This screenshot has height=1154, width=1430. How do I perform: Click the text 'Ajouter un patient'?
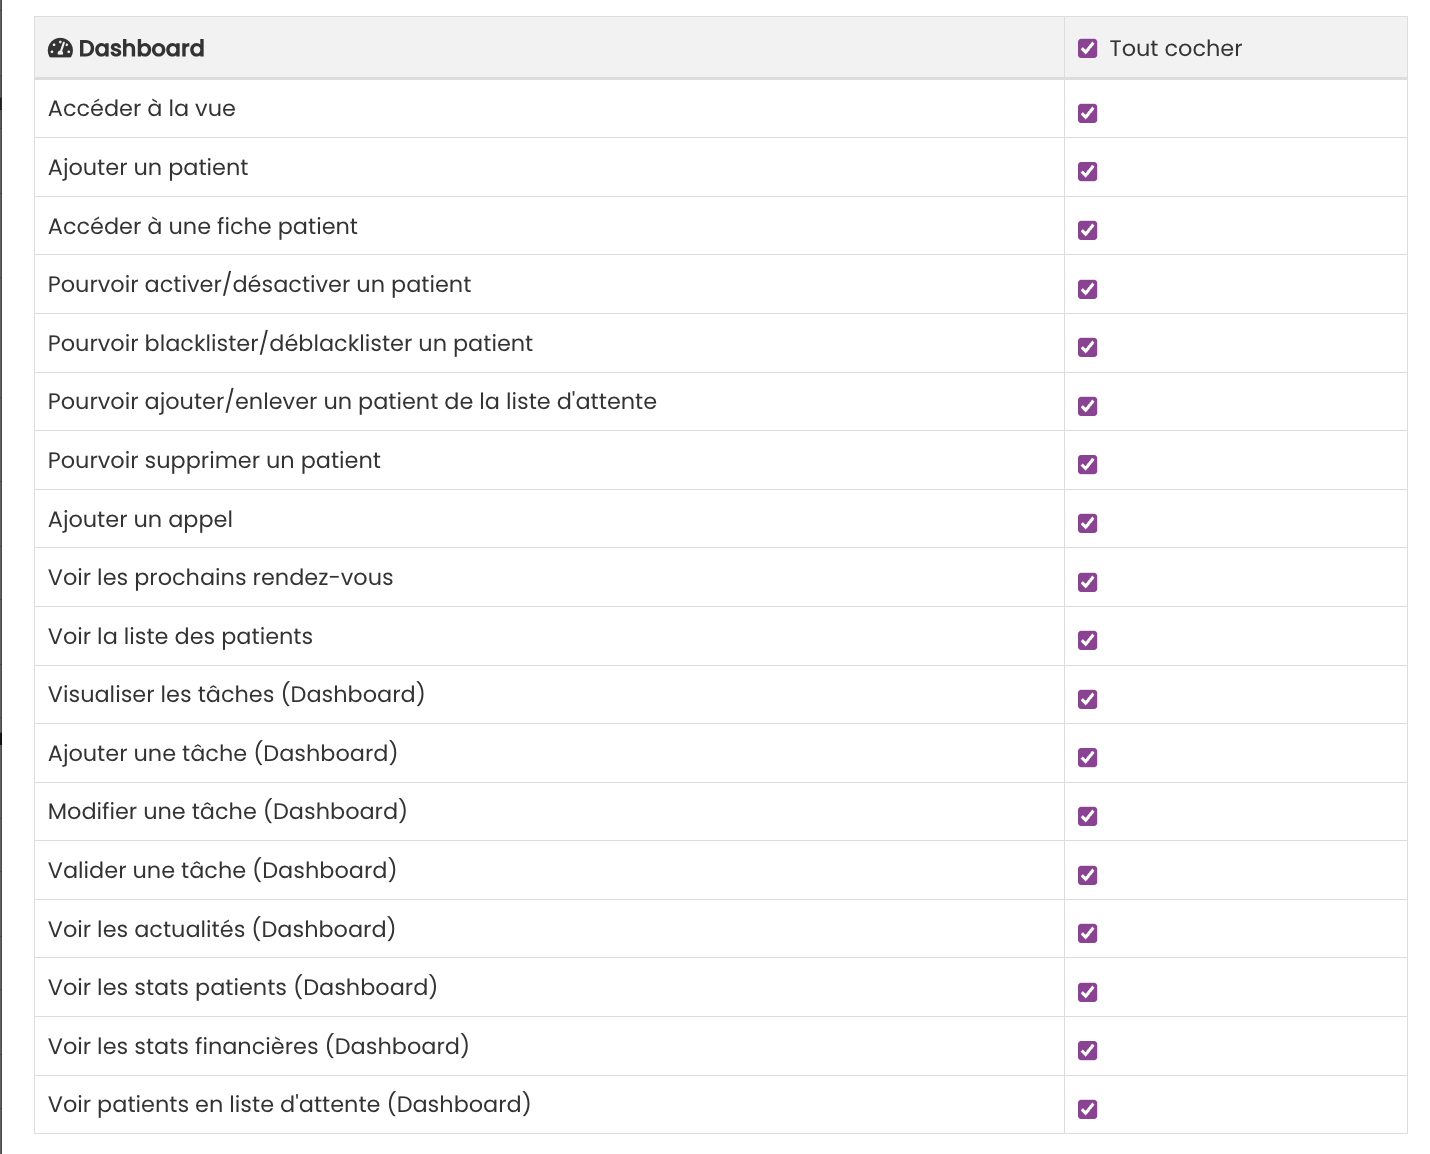pyautogui.click(x=148, y=167)
